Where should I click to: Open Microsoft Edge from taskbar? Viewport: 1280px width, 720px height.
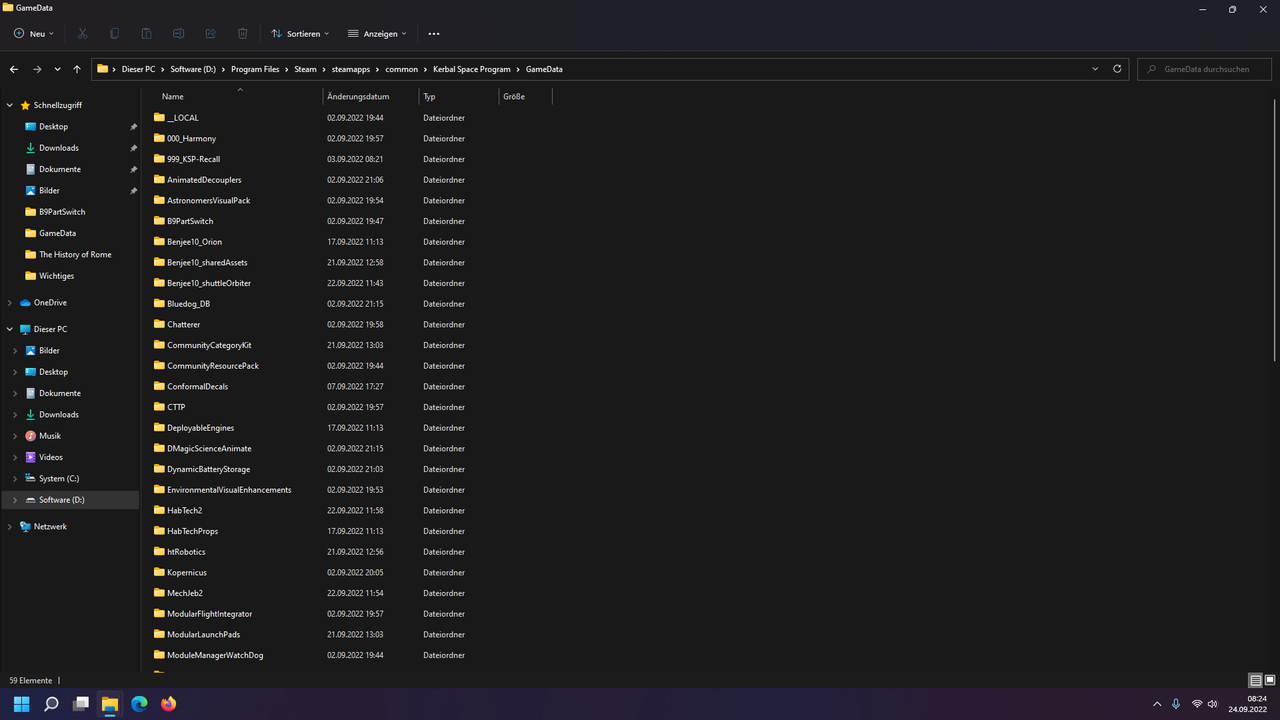[139, 704]
